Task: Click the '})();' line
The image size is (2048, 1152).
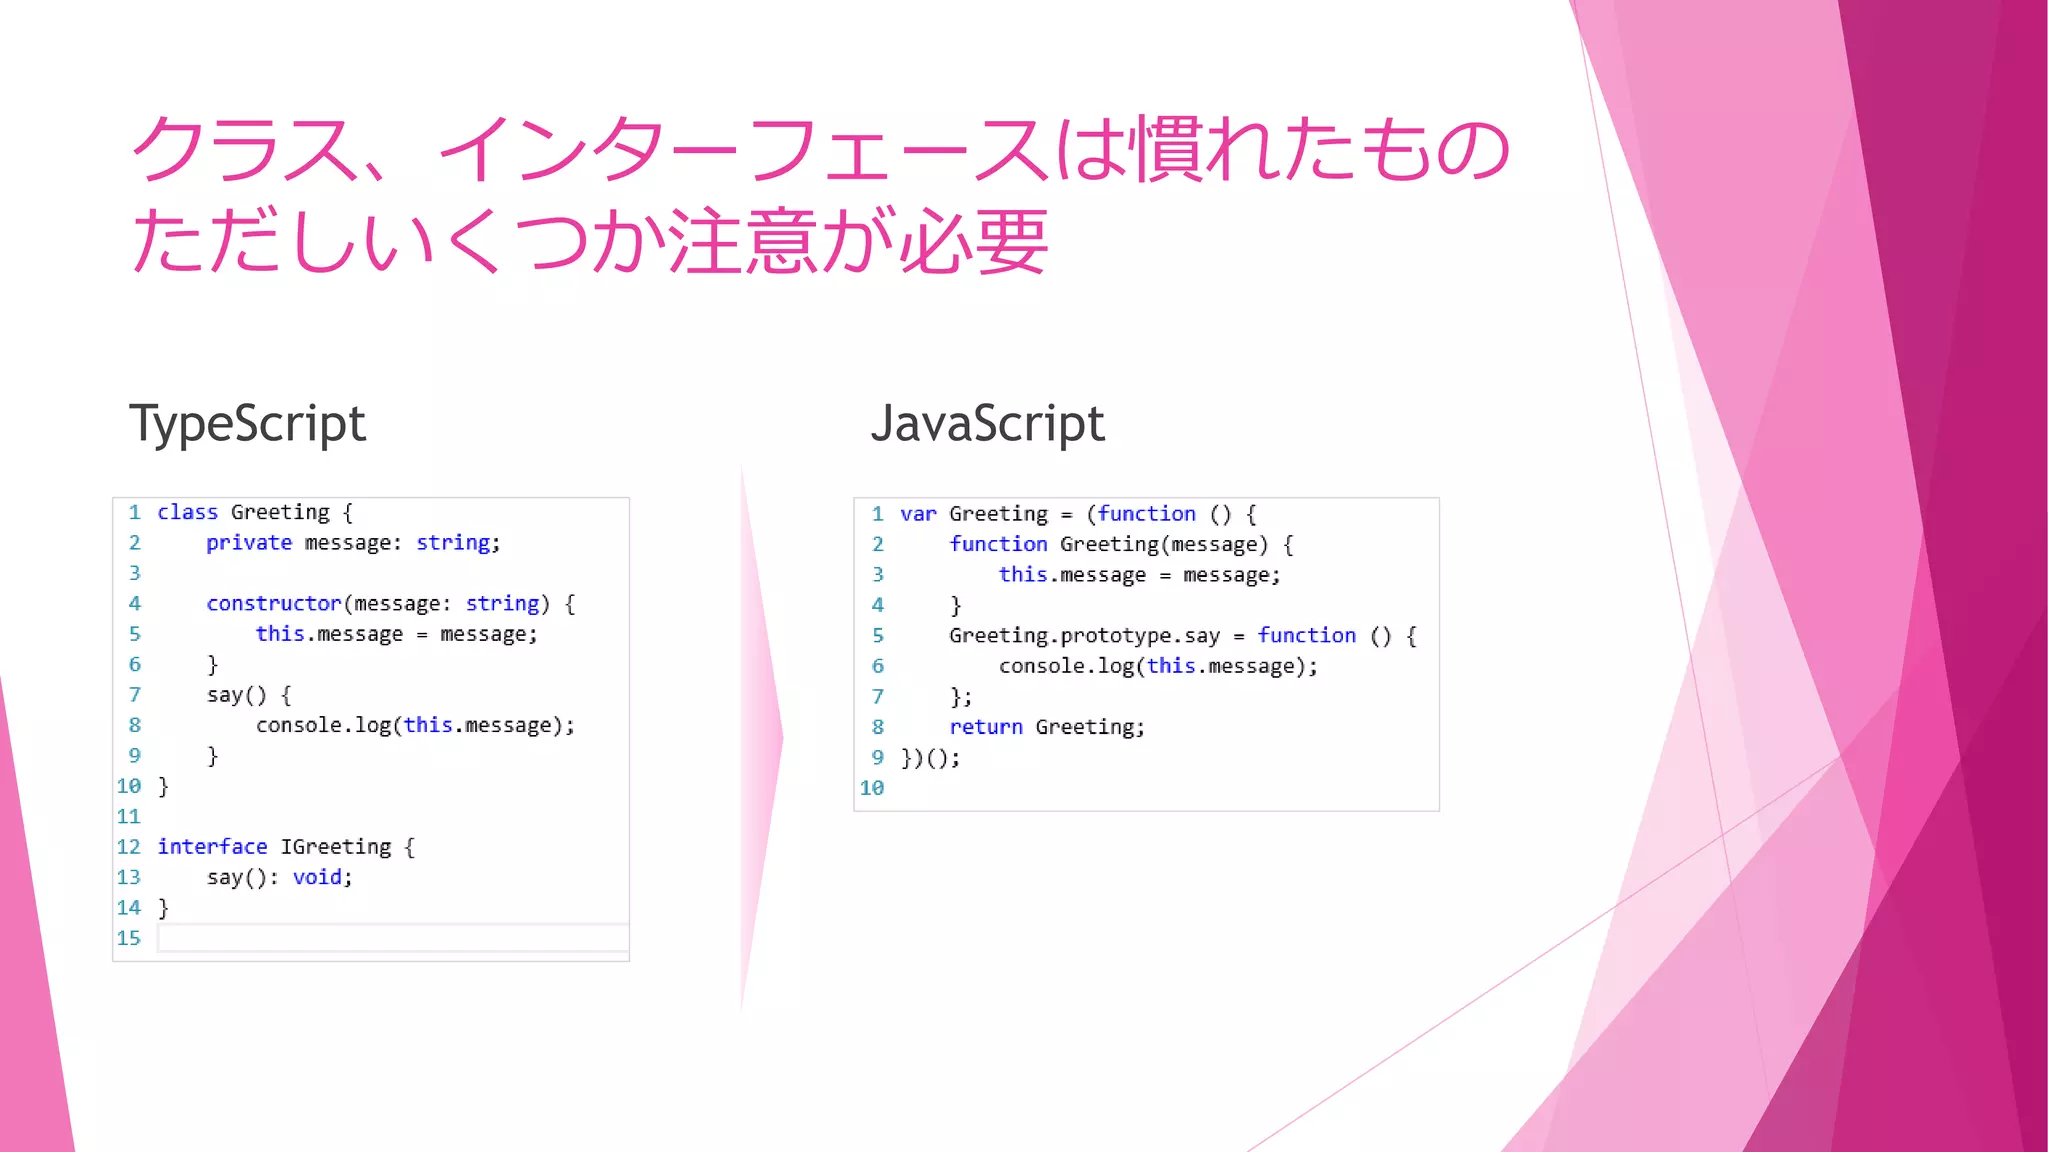Action: pos(930,758)
